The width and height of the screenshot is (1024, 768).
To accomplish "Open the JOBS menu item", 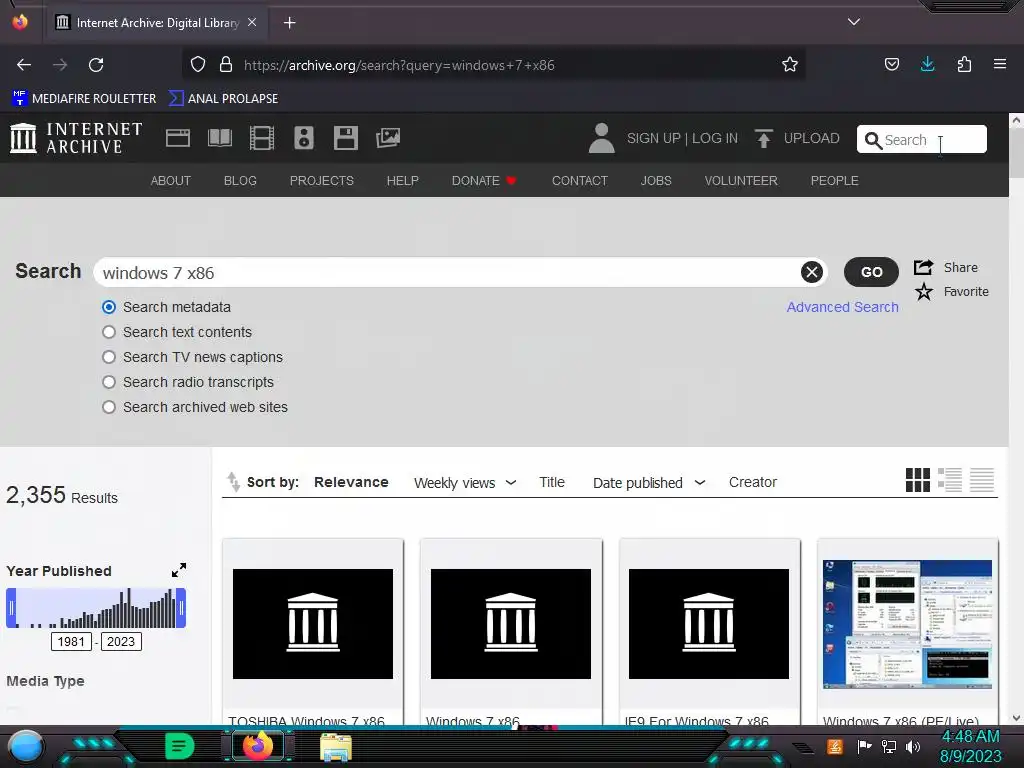I will click(x=656, y=181).
